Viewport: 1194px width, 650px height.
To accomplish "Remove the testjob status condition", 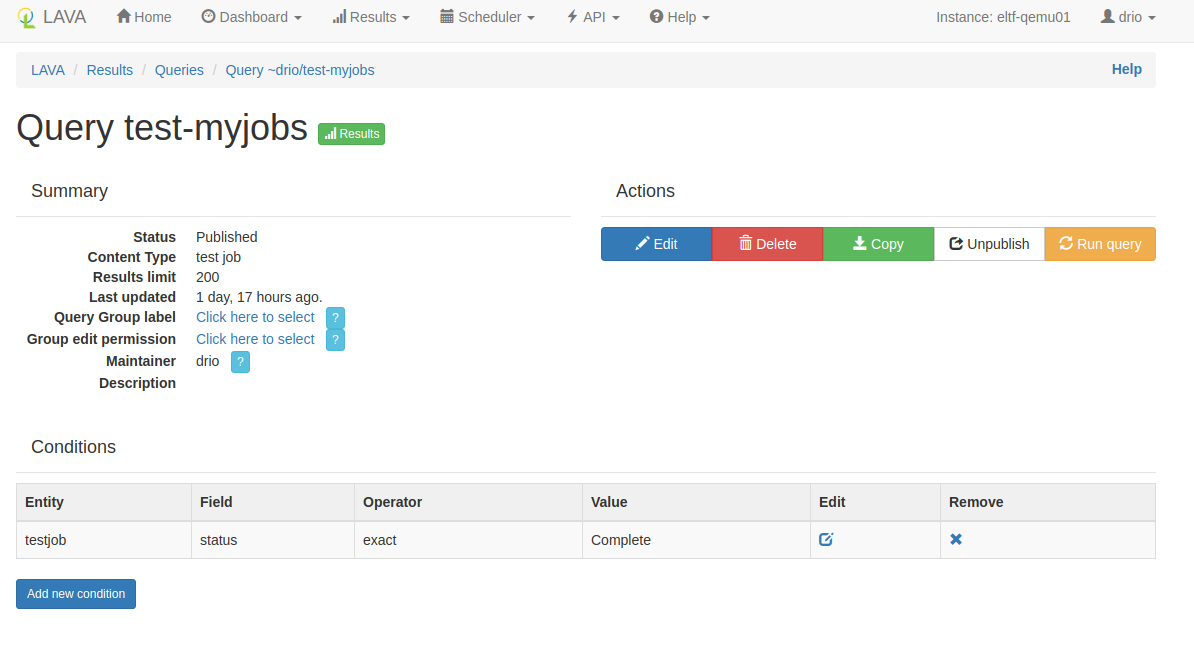I will coord(956,540).
